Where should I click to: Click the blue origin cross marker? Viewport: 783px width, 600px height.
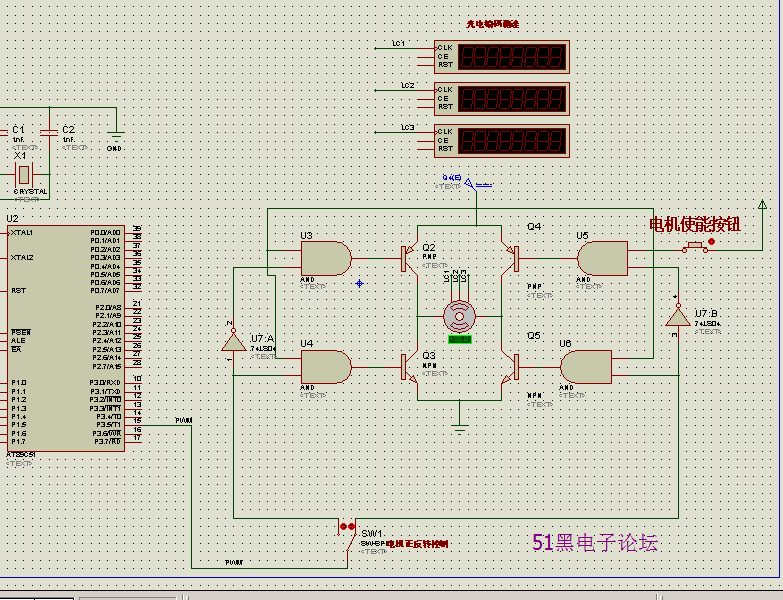(360, 284)
